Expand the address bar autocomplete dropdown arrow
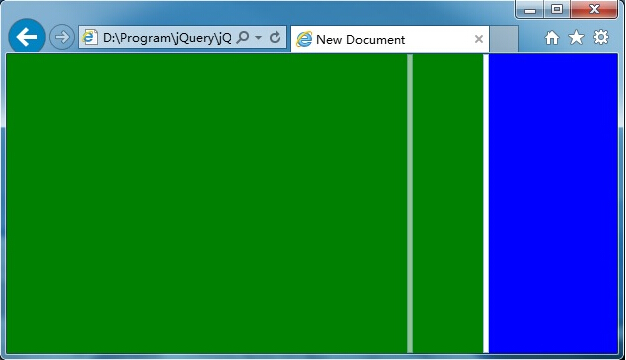626x360 pixels. pyautogui.click(x=259, y=38)
